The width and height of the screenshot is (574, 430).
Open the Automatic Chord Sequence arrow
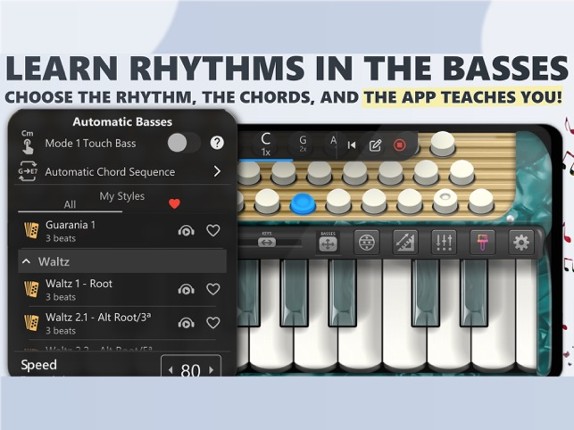[x=217, y=171]
